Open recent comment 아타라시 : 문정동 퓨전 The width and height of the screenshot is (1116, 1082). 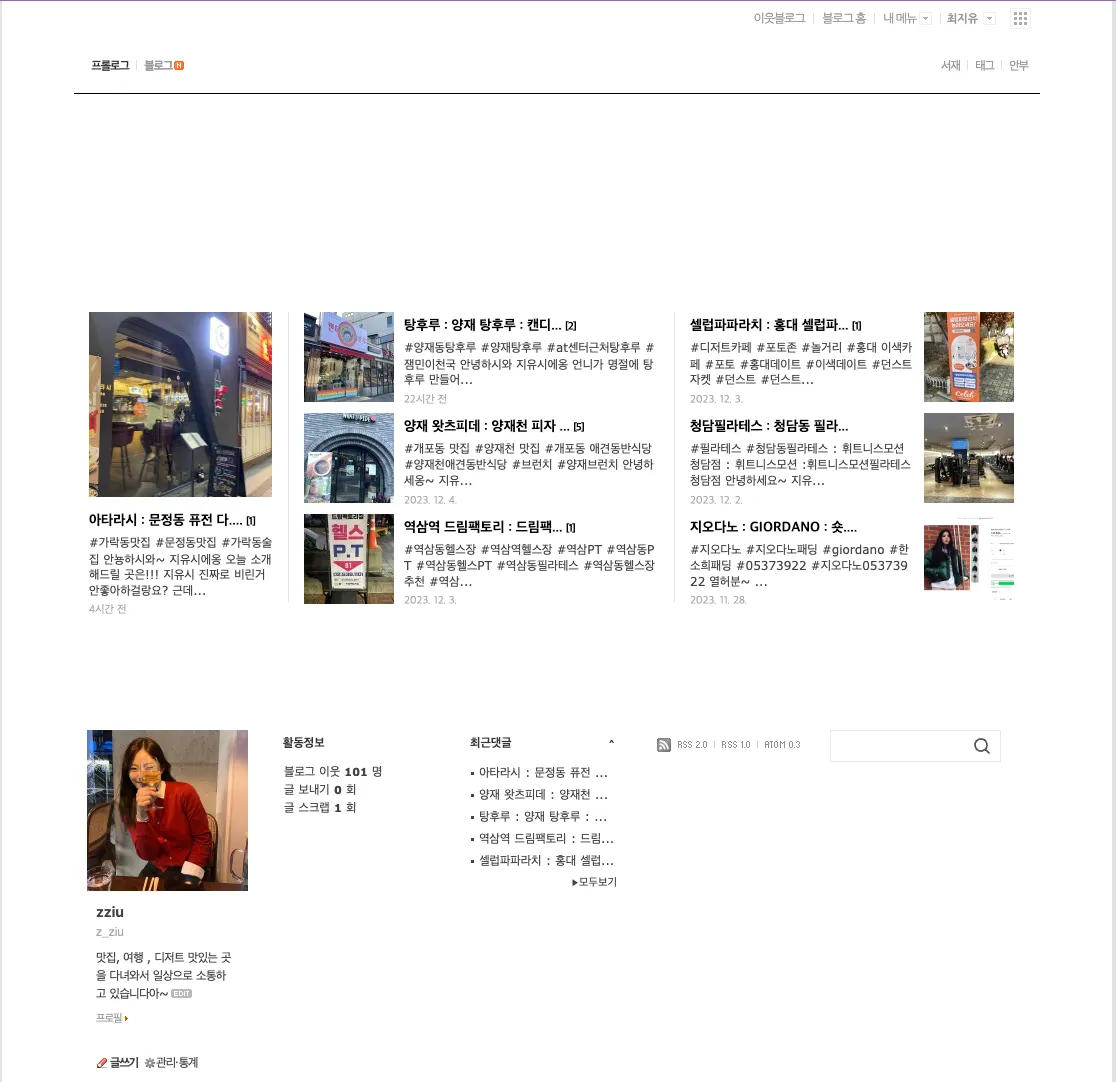click(543, 772)
